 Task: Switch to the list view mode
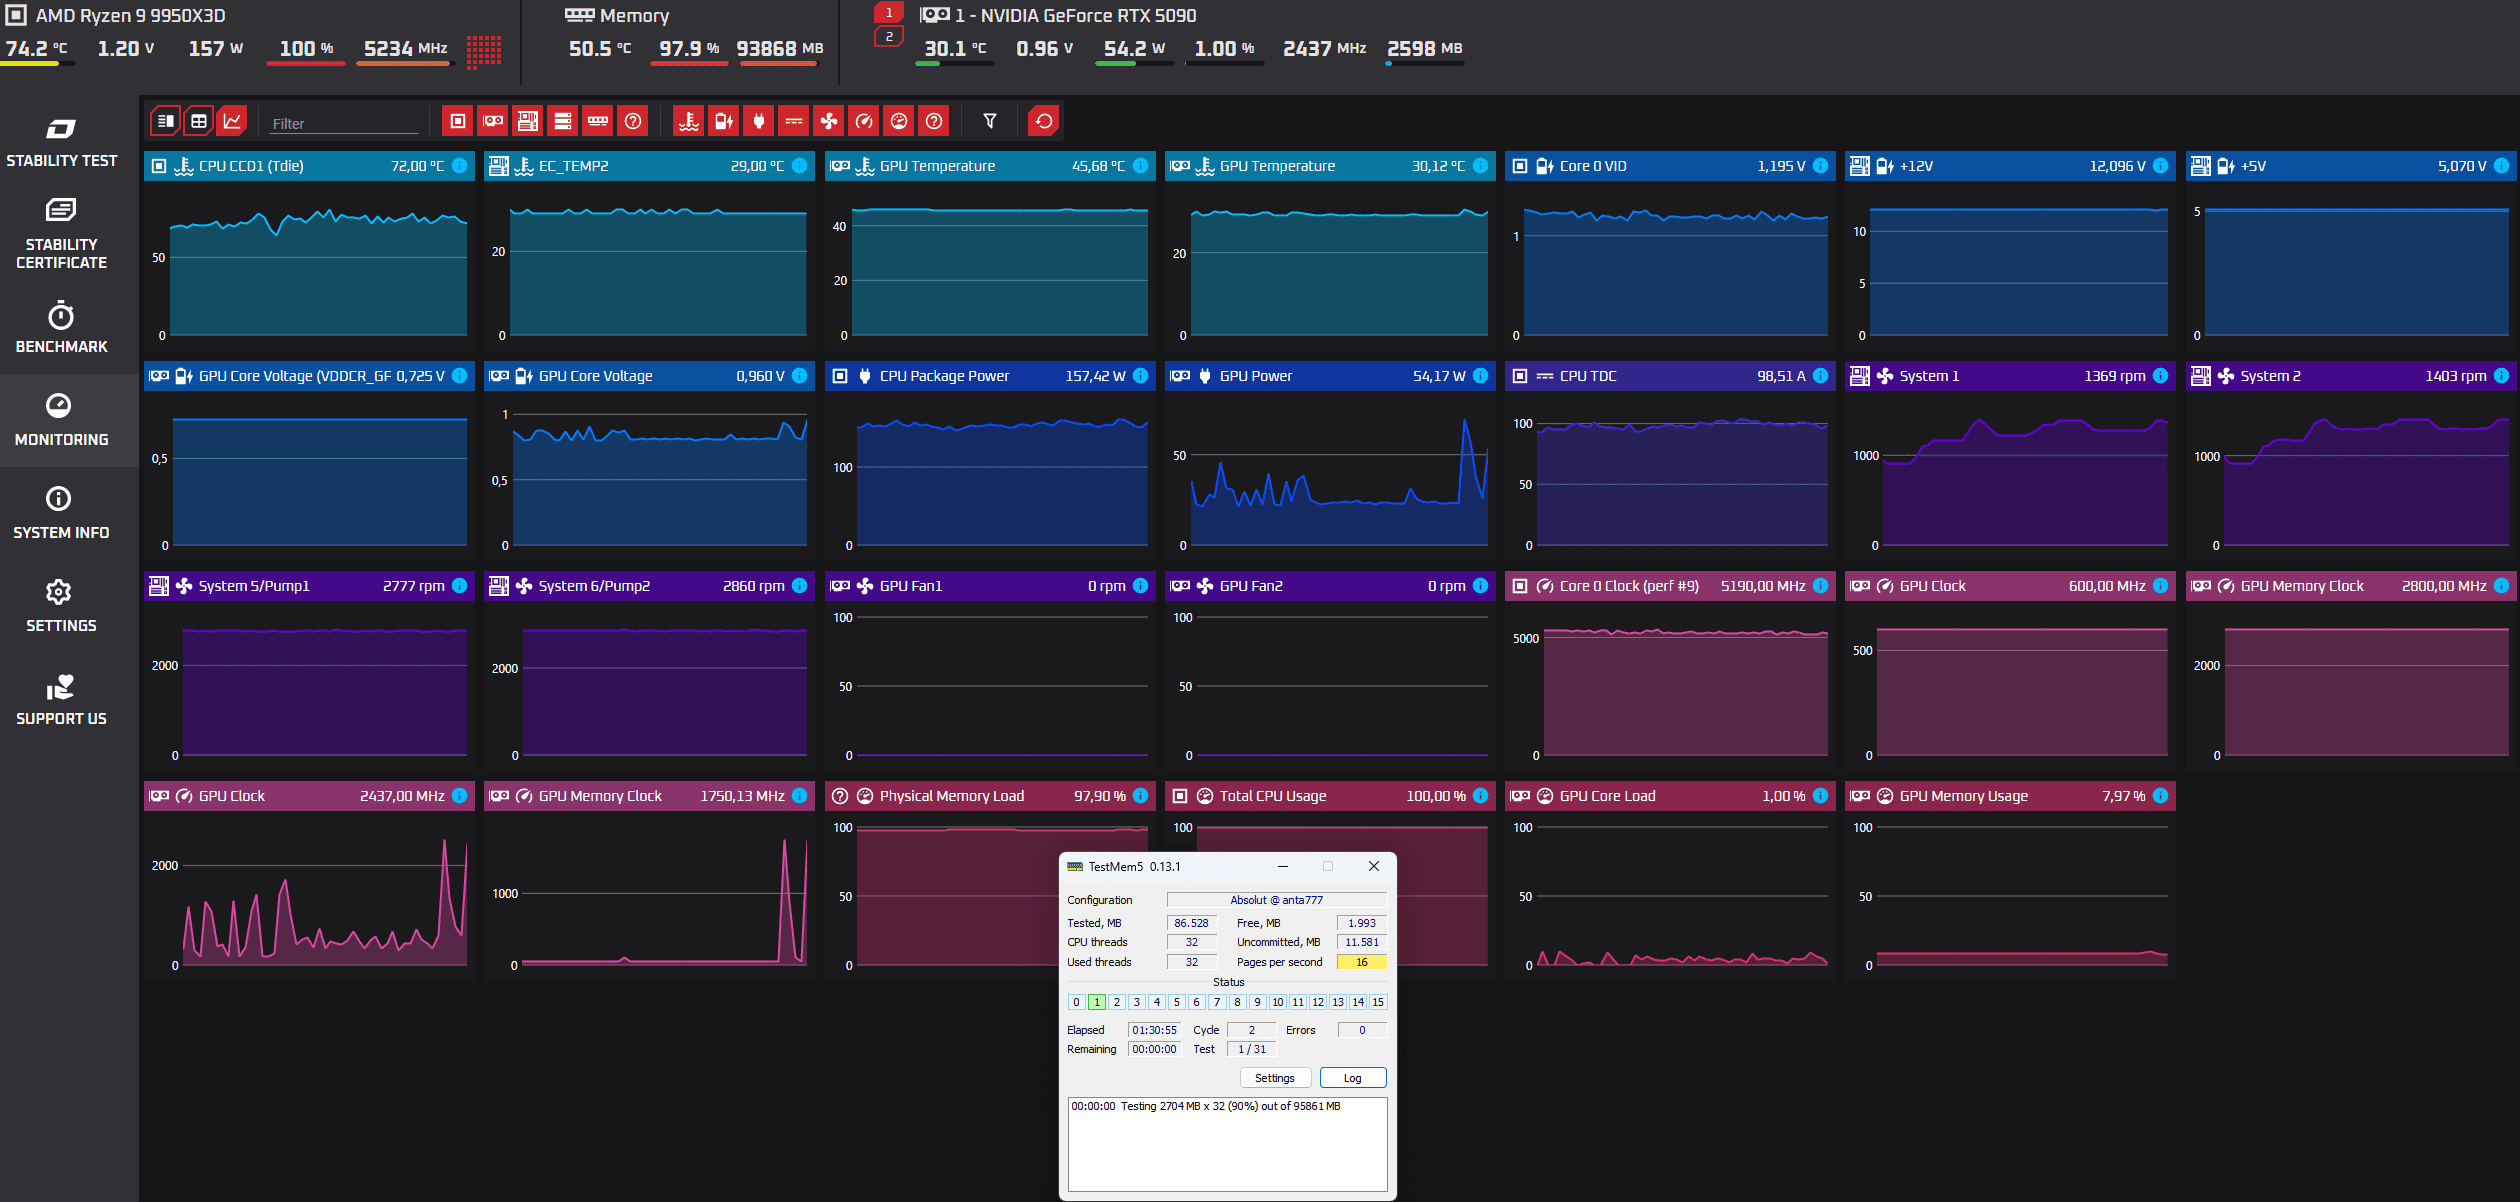pyautogui.click(x=166, y=121)
